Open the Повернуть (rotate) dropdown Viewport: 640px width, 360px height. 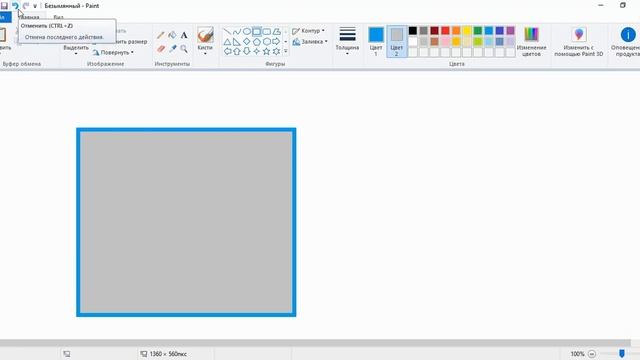pos(113,53)
